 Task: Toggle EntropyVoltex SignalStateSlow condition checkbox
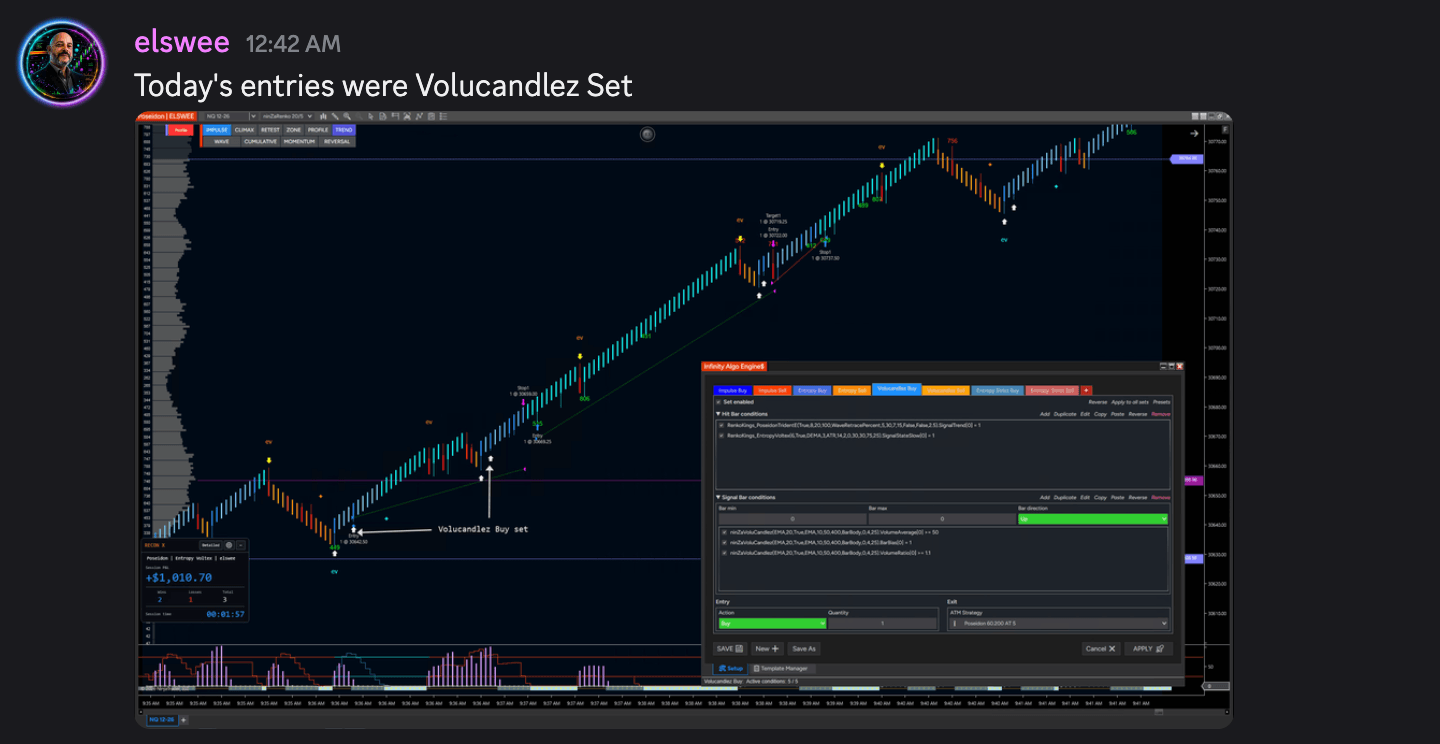click(721, 436)
